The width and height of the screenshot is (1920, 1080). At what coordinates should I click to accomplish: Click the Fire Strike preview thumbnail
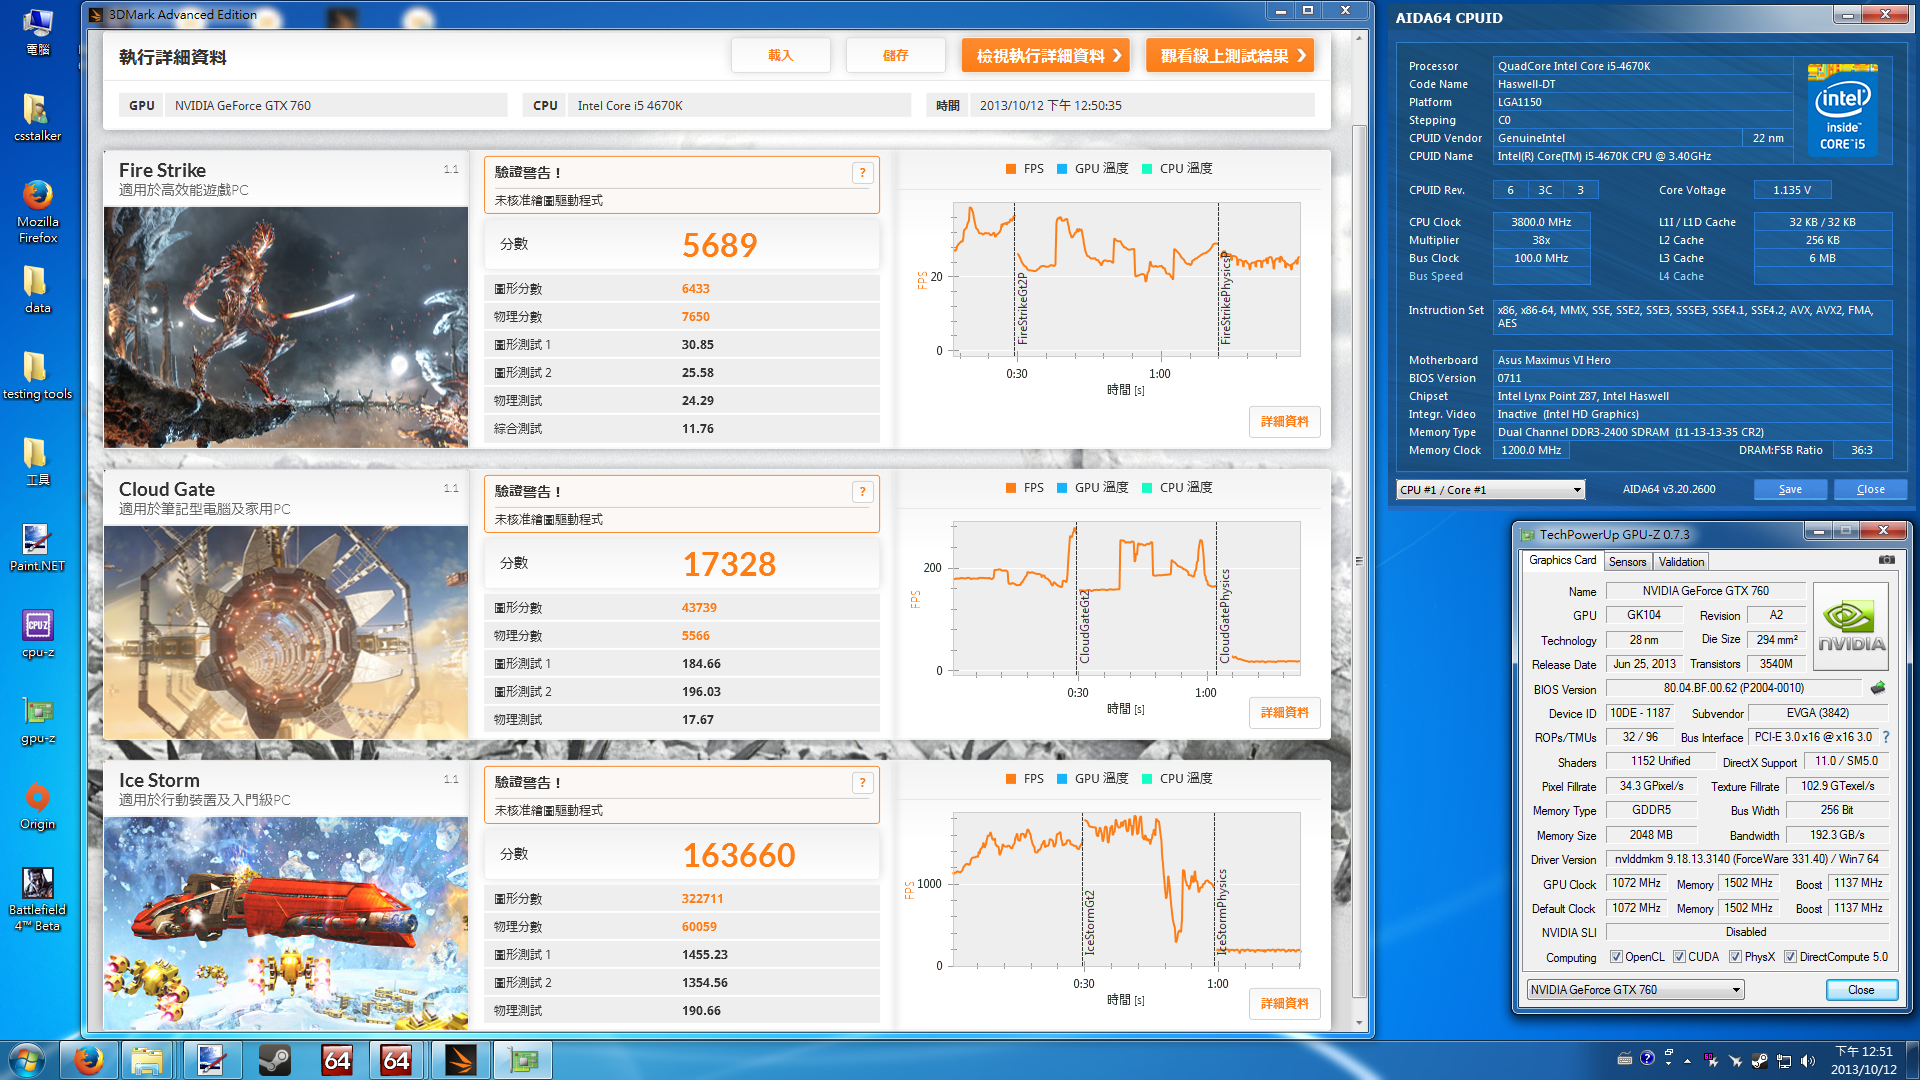[x=286, y=327]
